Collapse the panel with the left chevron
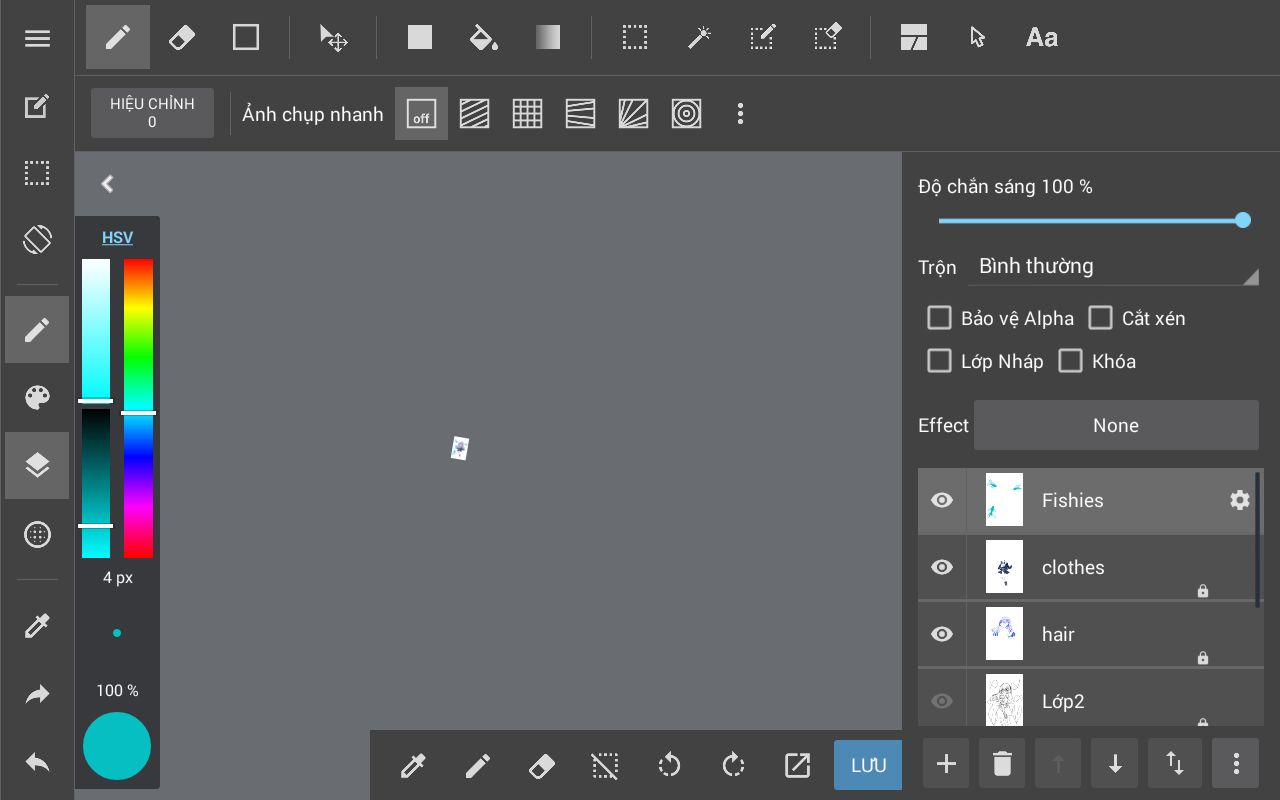 108,183
